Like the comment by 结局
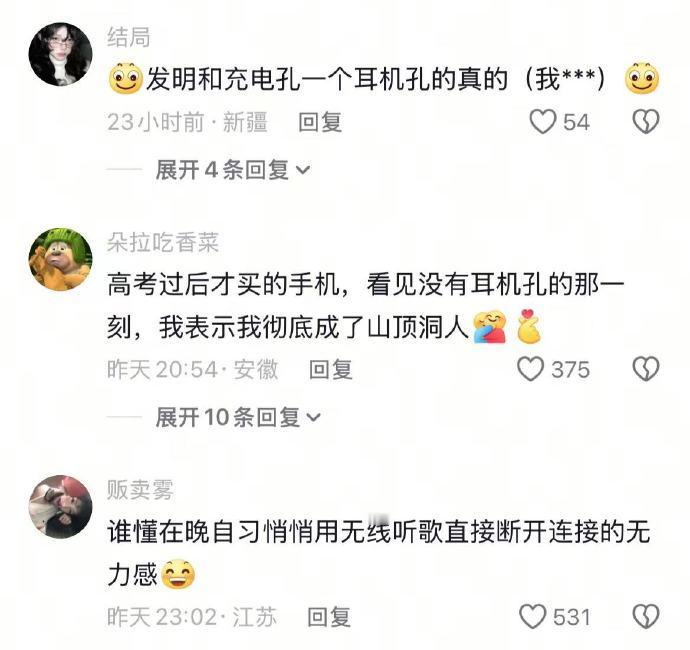The height and width of the screenshot is (650, 690). coord(543,121)
